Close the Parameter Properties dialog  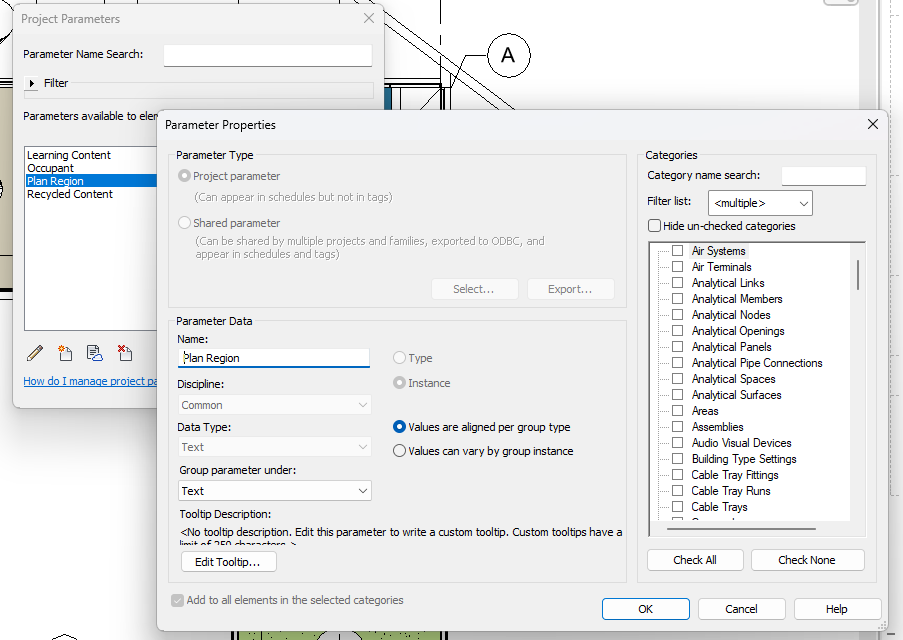[872, 124]
